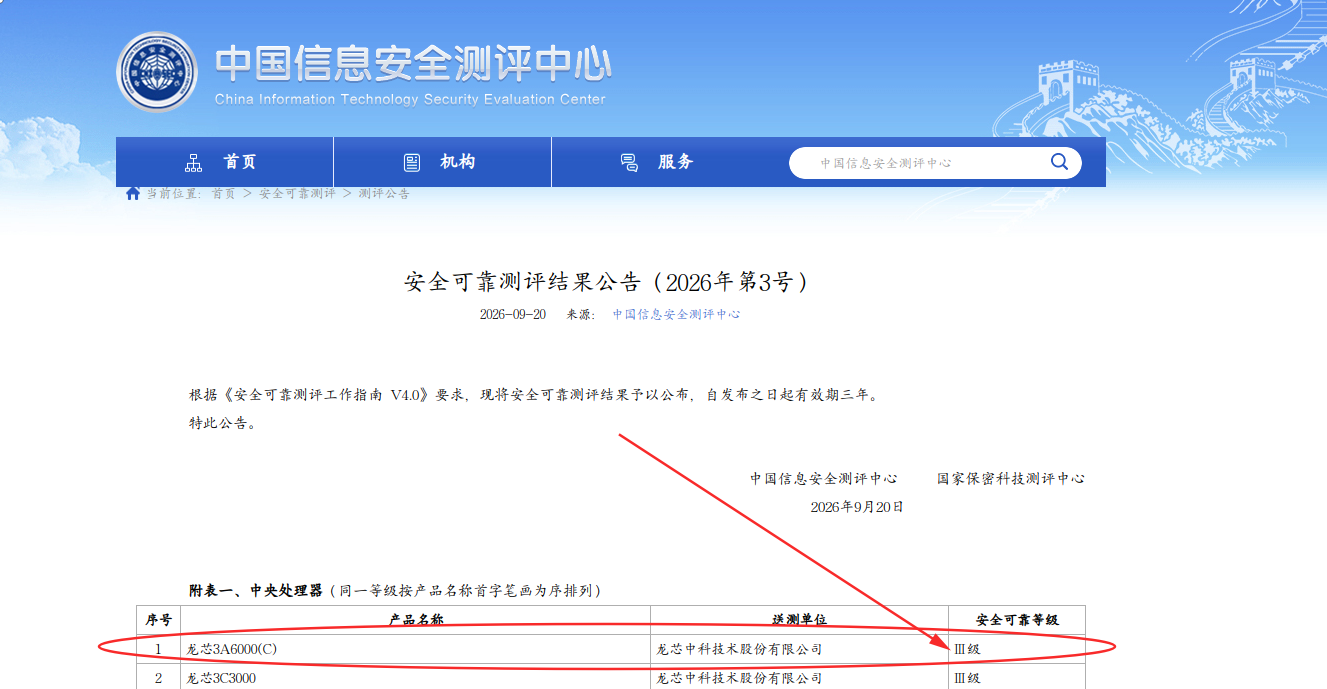The image size is (1327, 689).
Task: Click the paragraph mentioning 工作指南 V4.0
Action: coord(535,395)
